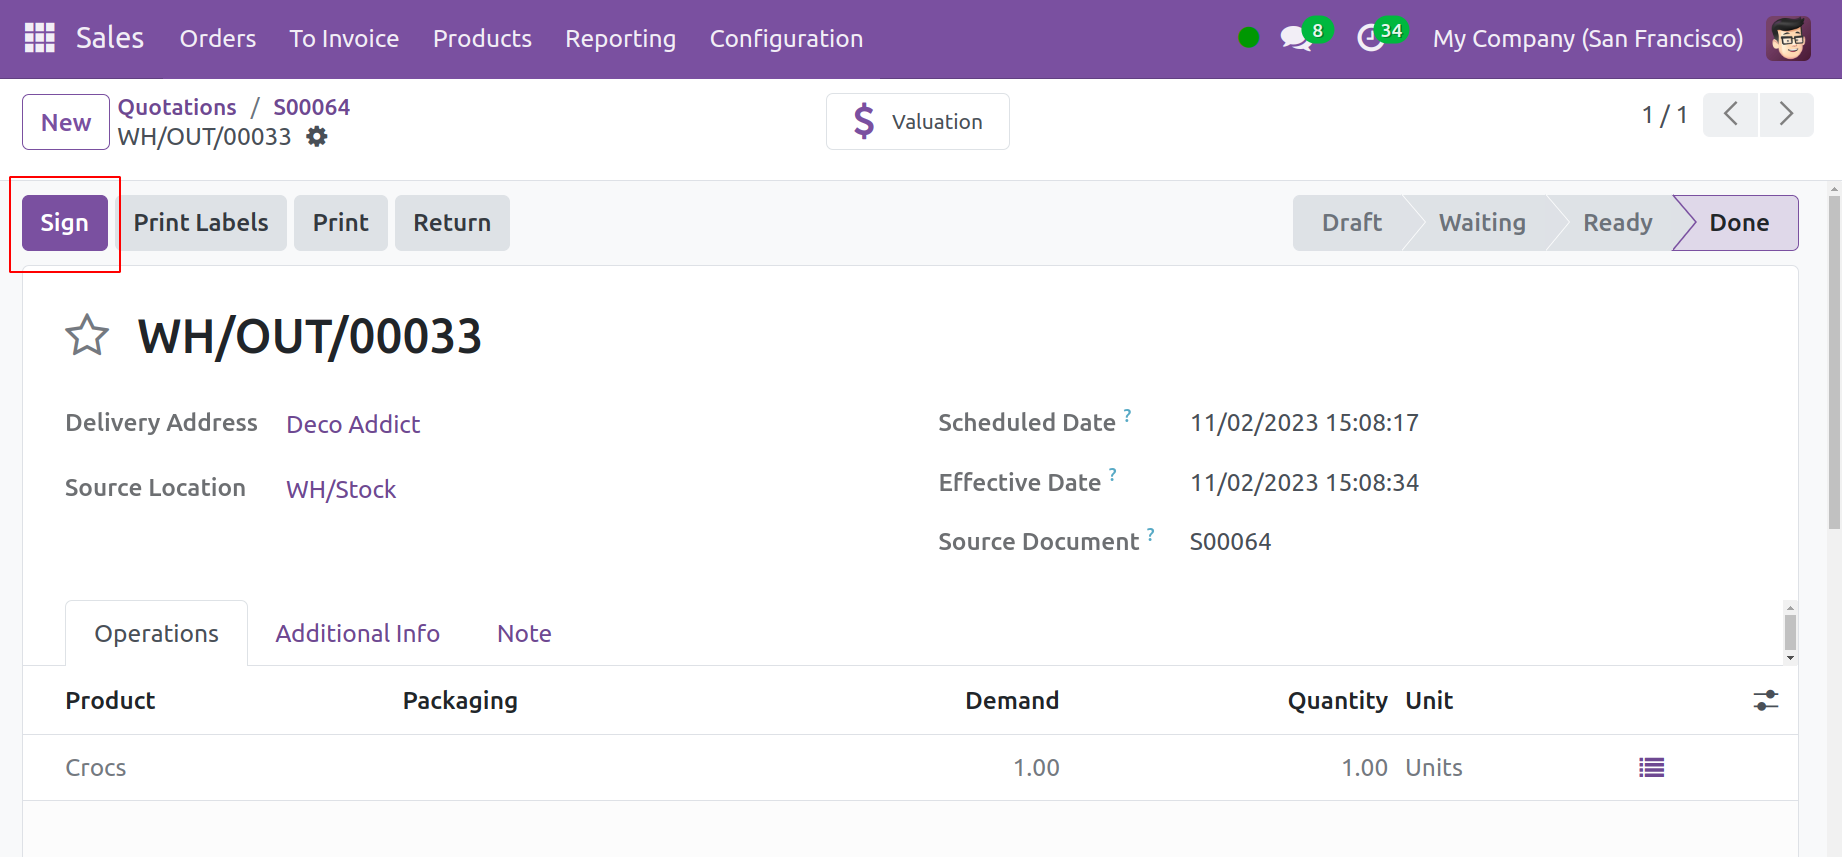Viewport: 1842px width, 857px height.
Task: Open the Valuation smart button
Action: [917, 122]
